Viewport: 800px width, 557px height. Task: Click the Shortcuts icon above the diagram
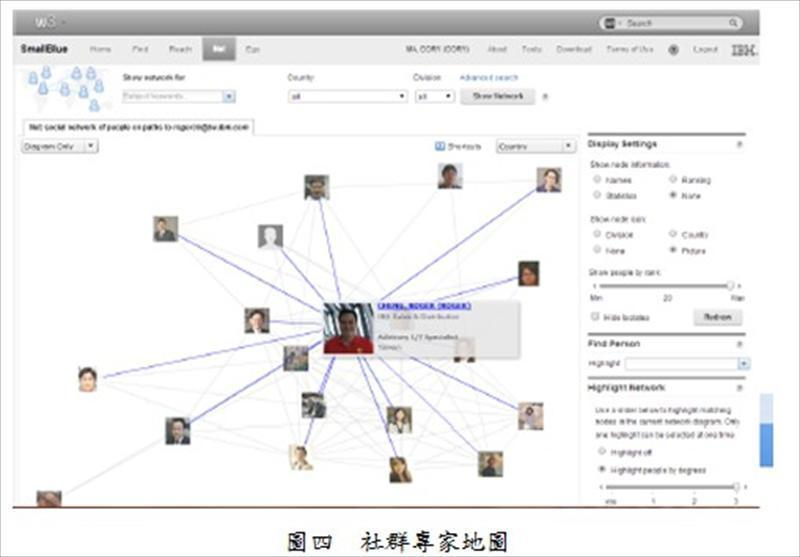point(441,146)
